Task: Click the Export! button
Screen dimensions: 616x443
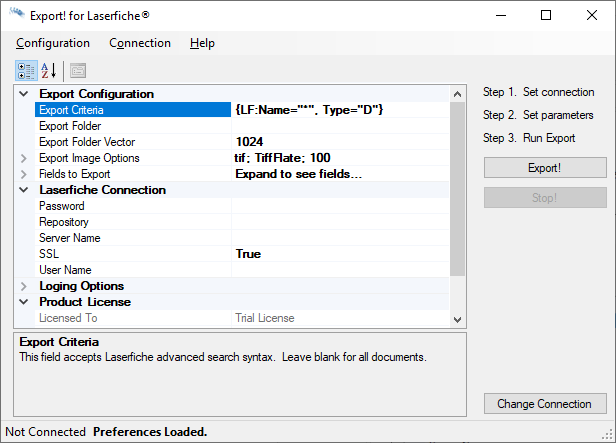Action: click(x=545, y=168)
